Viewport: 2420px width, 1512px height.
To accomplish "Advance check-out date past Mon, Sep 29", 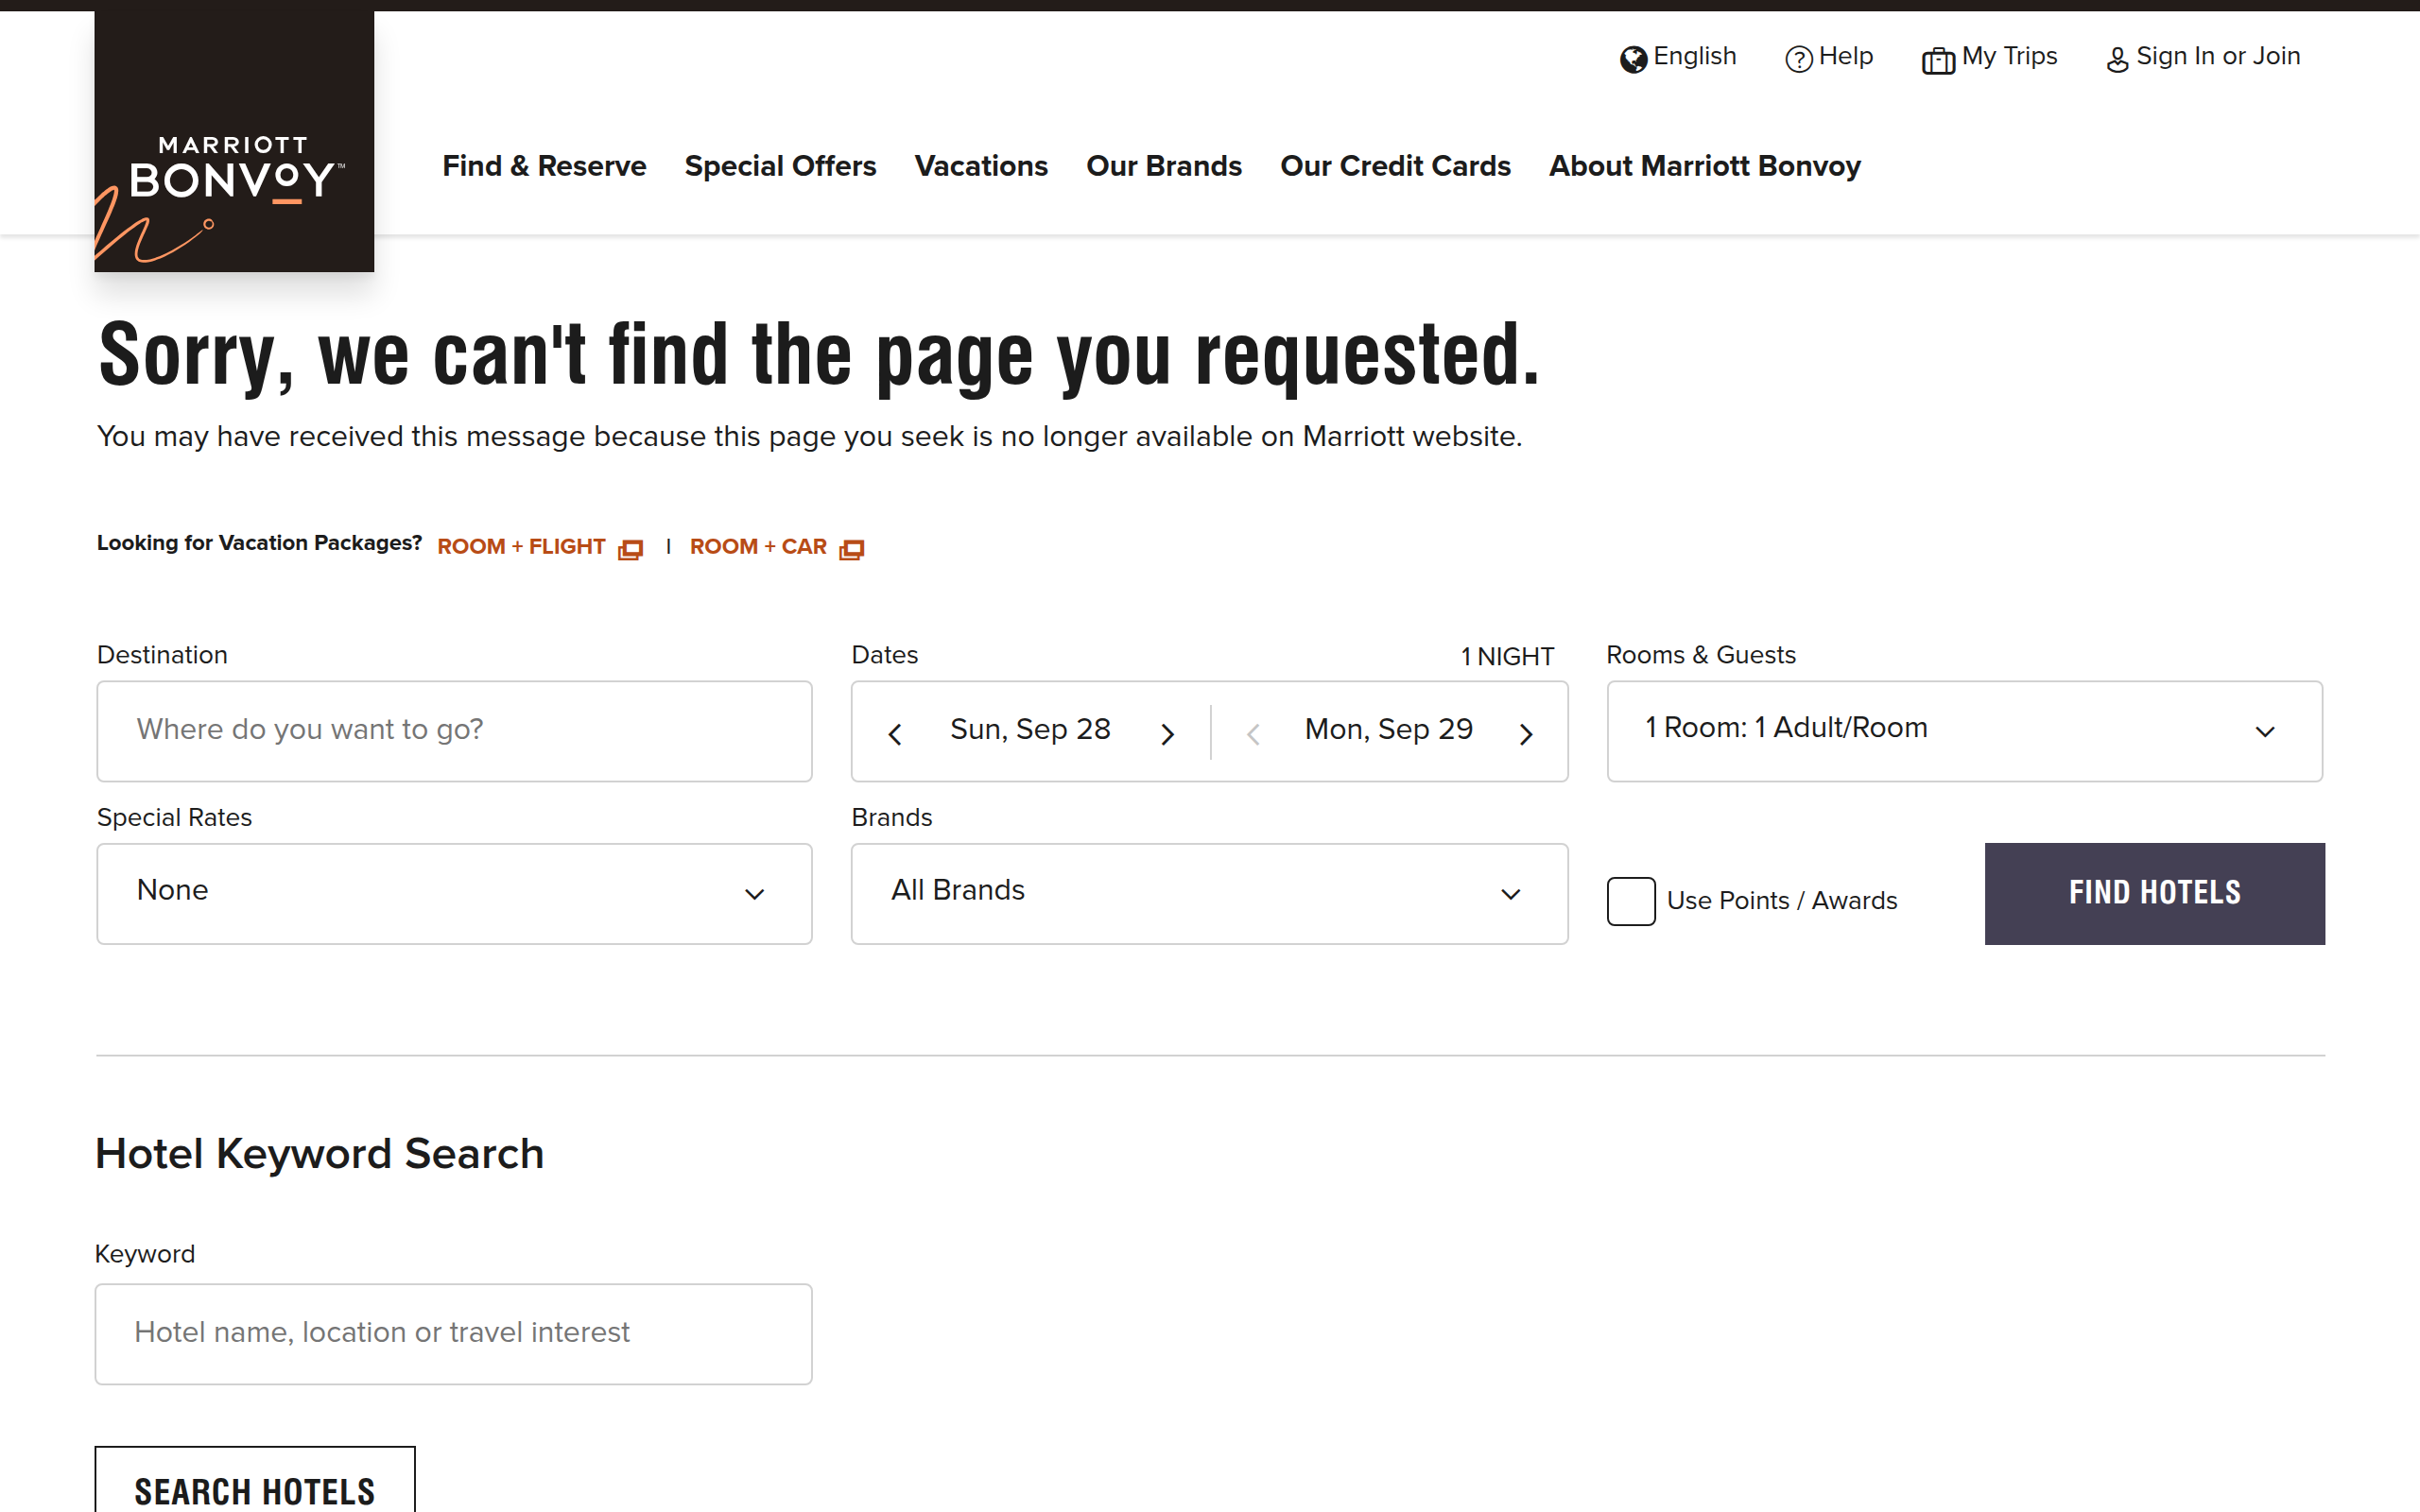I will [x=1526, y=734].
